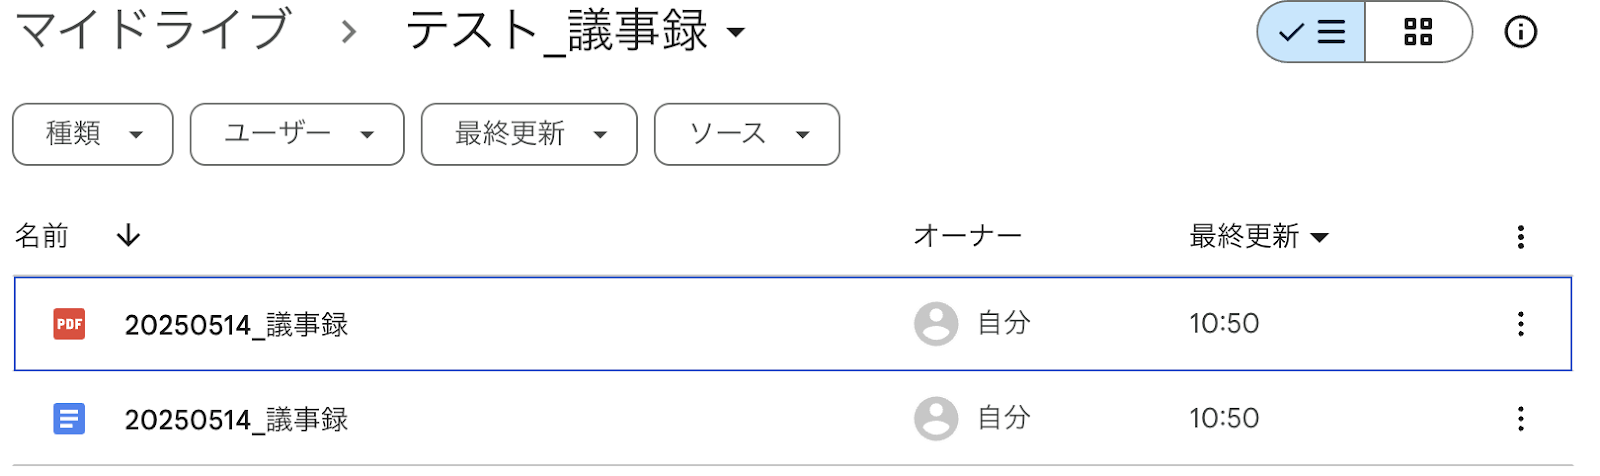Viewport: 1600px width, 476px height.
Task: Click the owner avatar on the PDF row
Action: (x=936, y=324)
